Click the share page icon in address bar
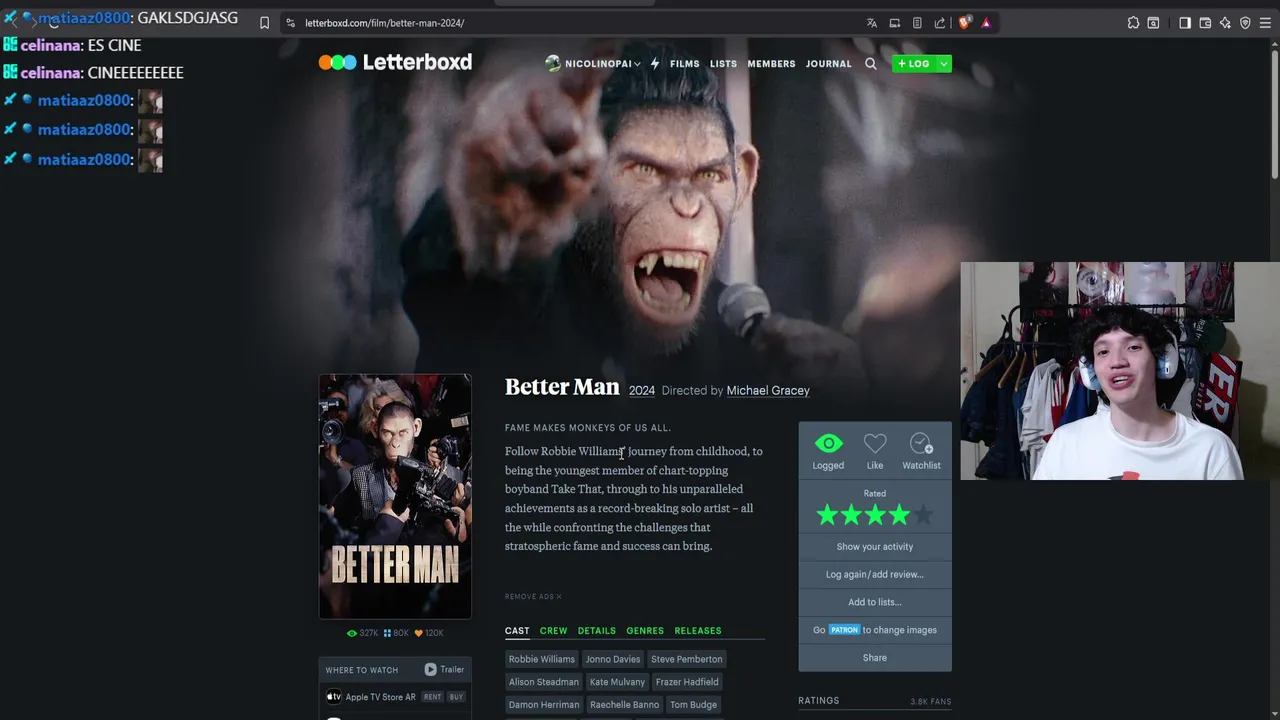This screenshot has width=1280, height=720. point(940,23)
